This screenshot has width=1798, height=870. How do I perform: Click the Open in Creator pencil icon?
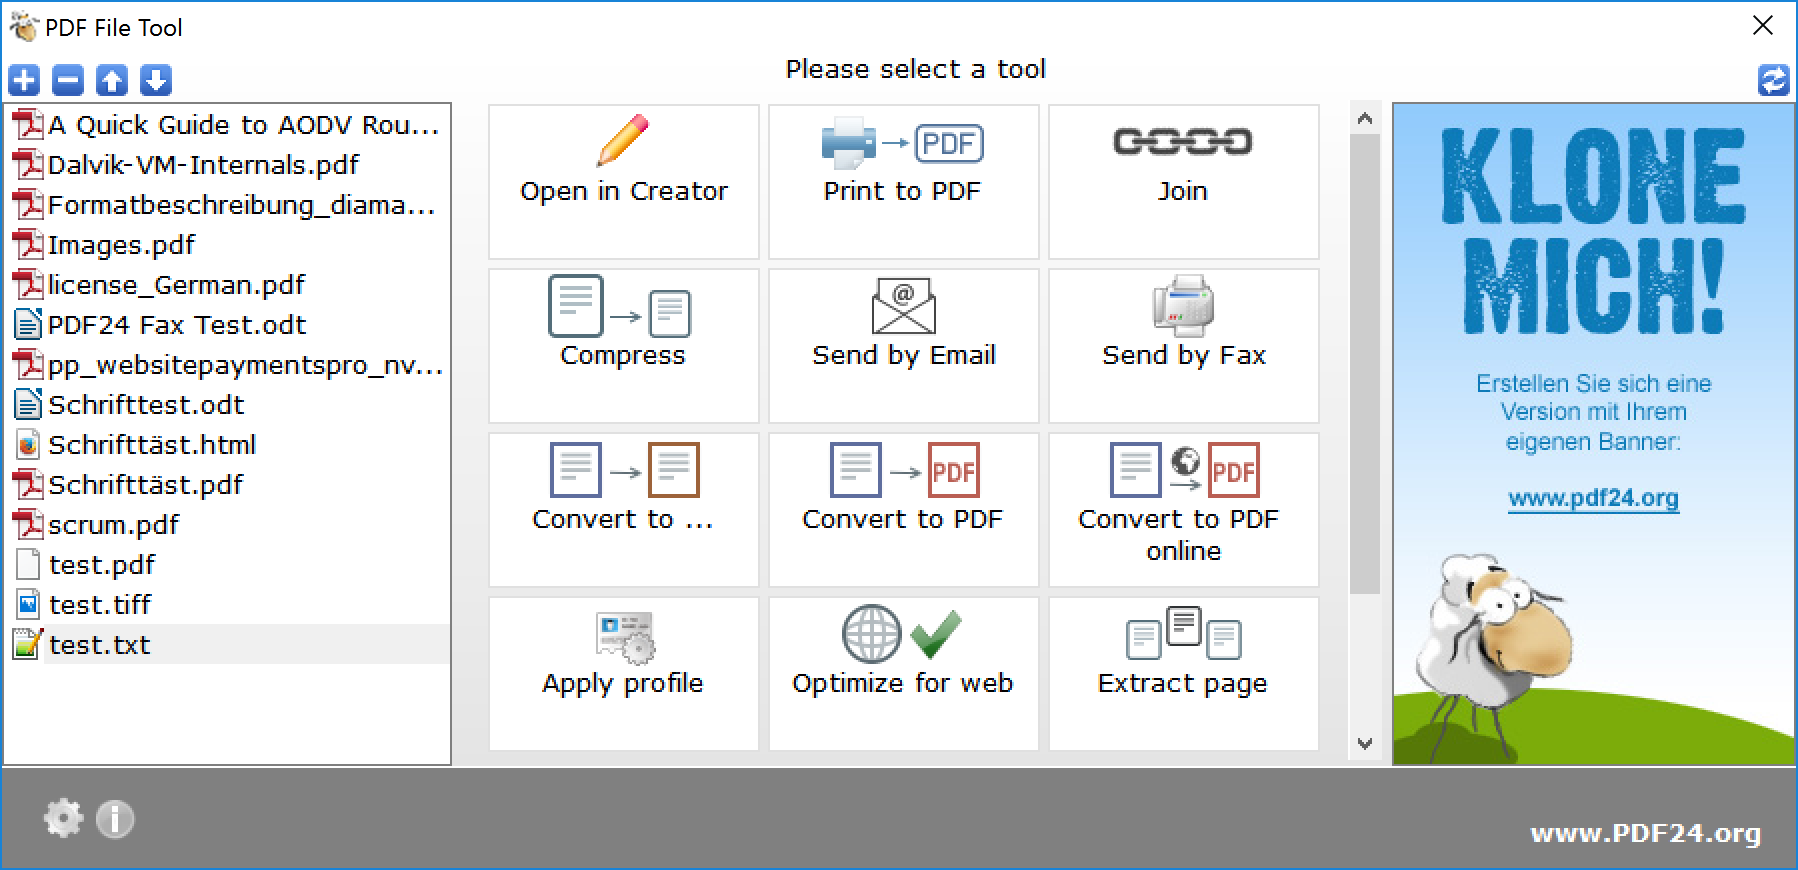pos(623,141)
